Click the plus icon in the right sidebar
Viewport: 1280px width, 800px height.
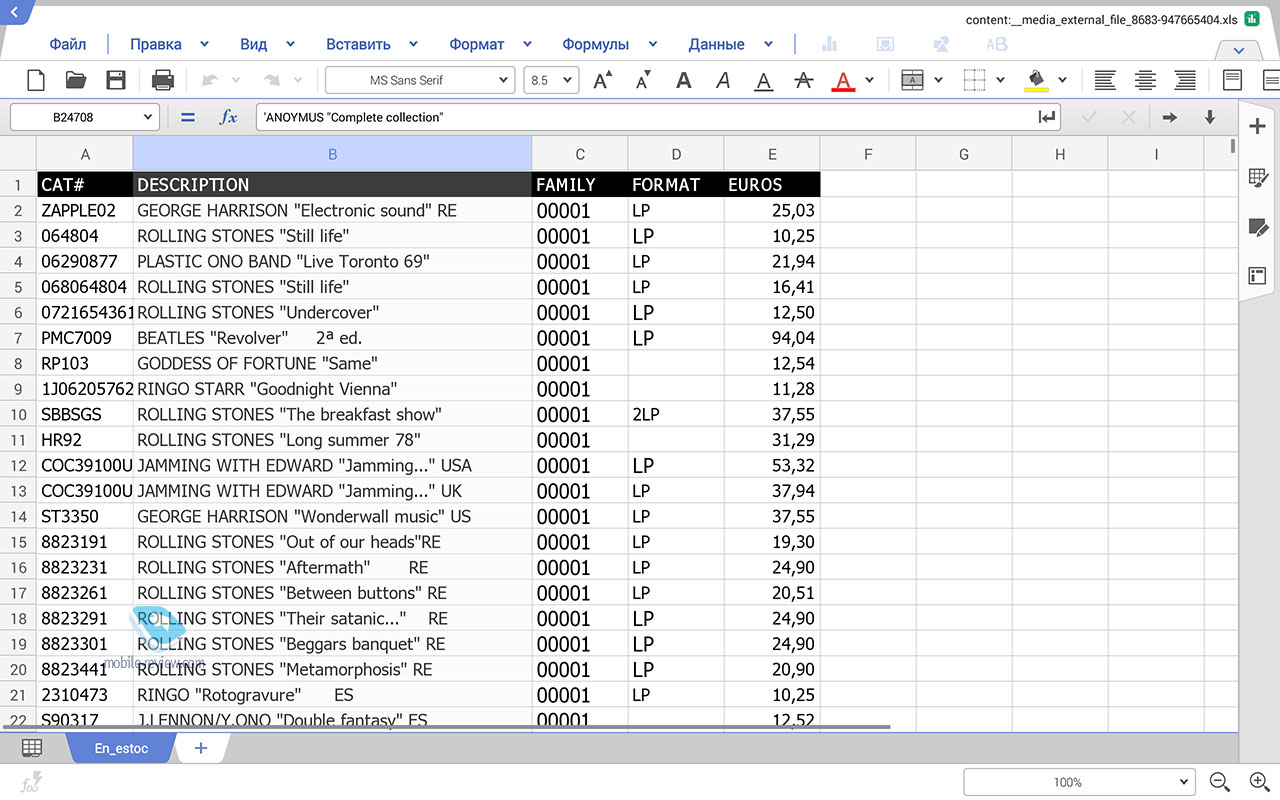click(1258, 126)
